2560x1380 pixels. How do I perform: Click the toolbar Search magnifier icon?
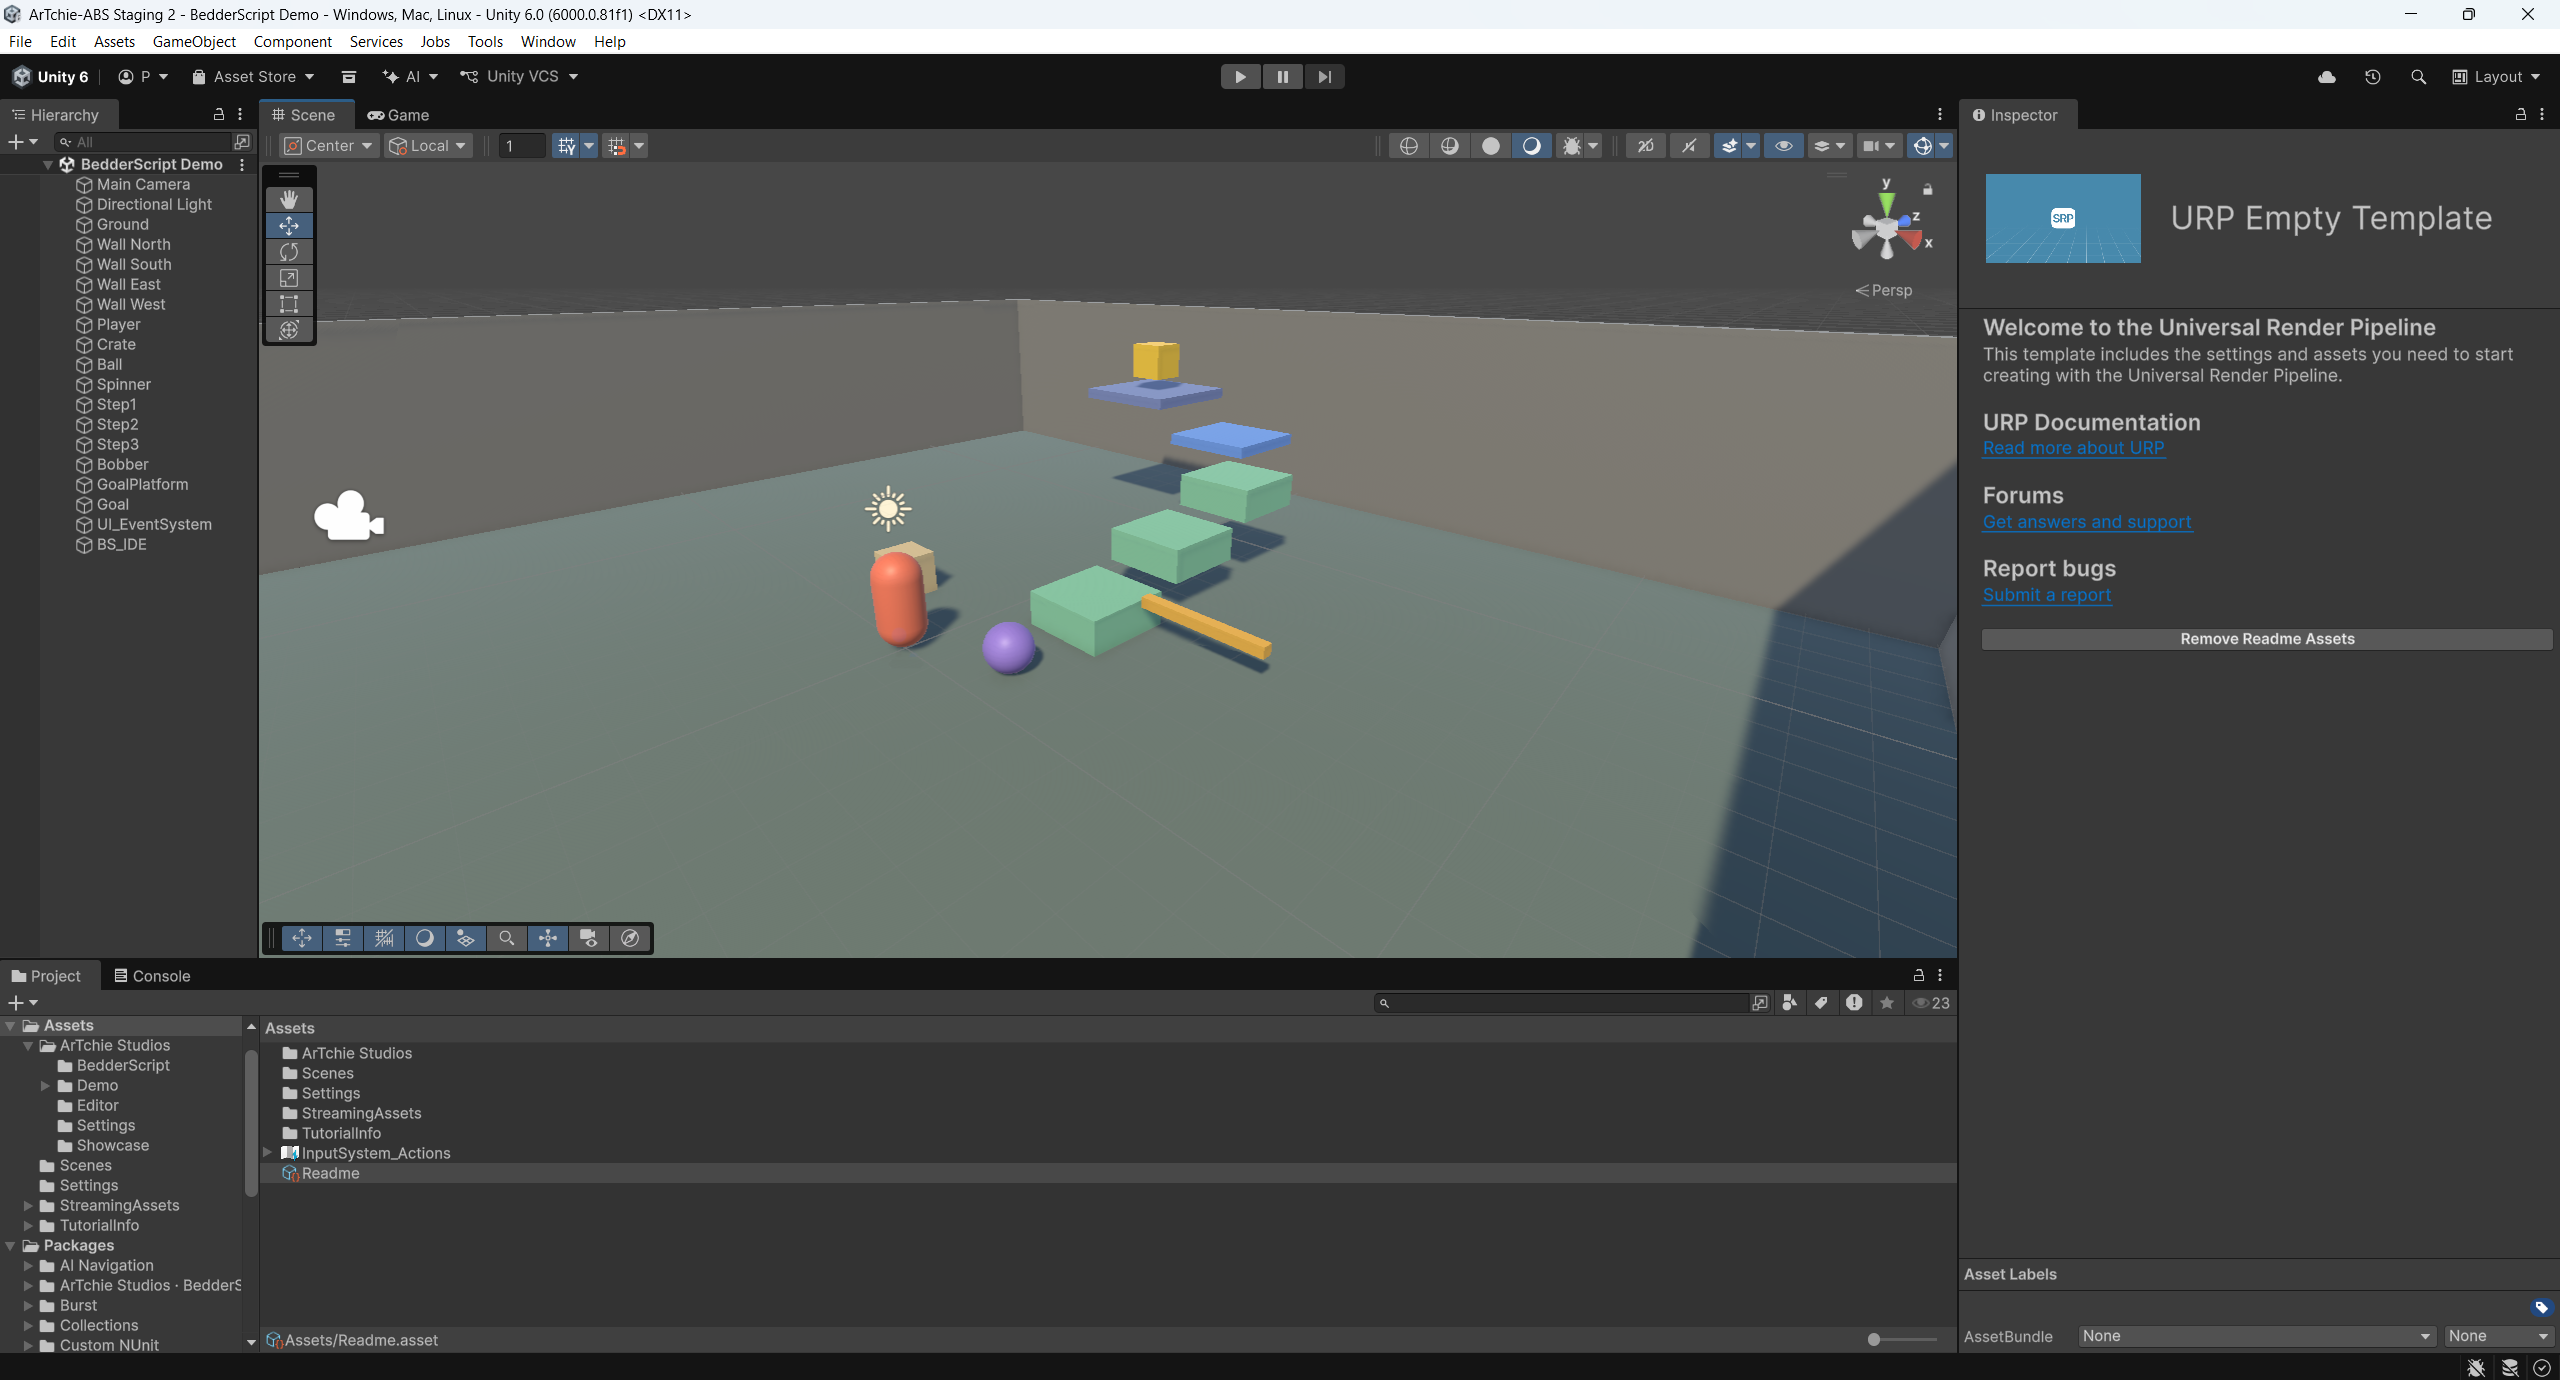[2418, 77]
